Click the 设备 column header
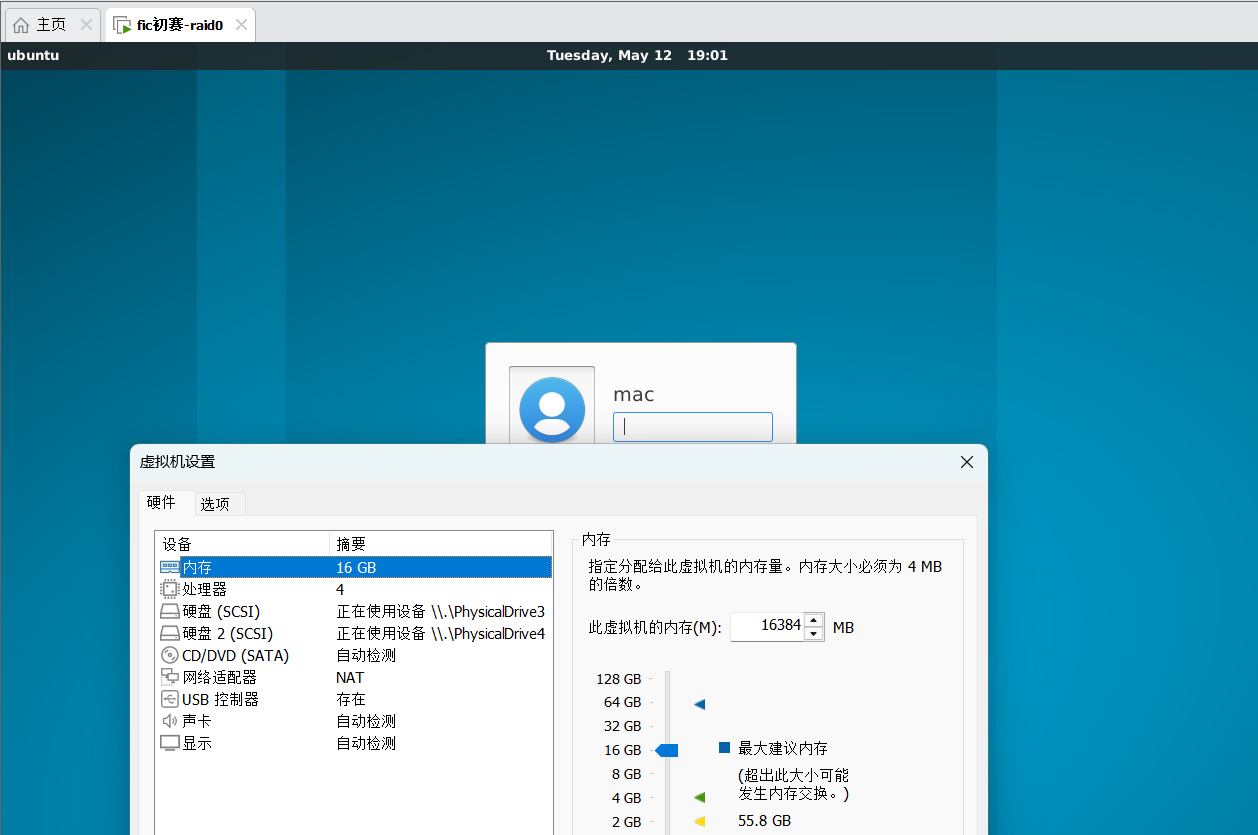The height and width of the screenshot is (835, 1258). 243,544
